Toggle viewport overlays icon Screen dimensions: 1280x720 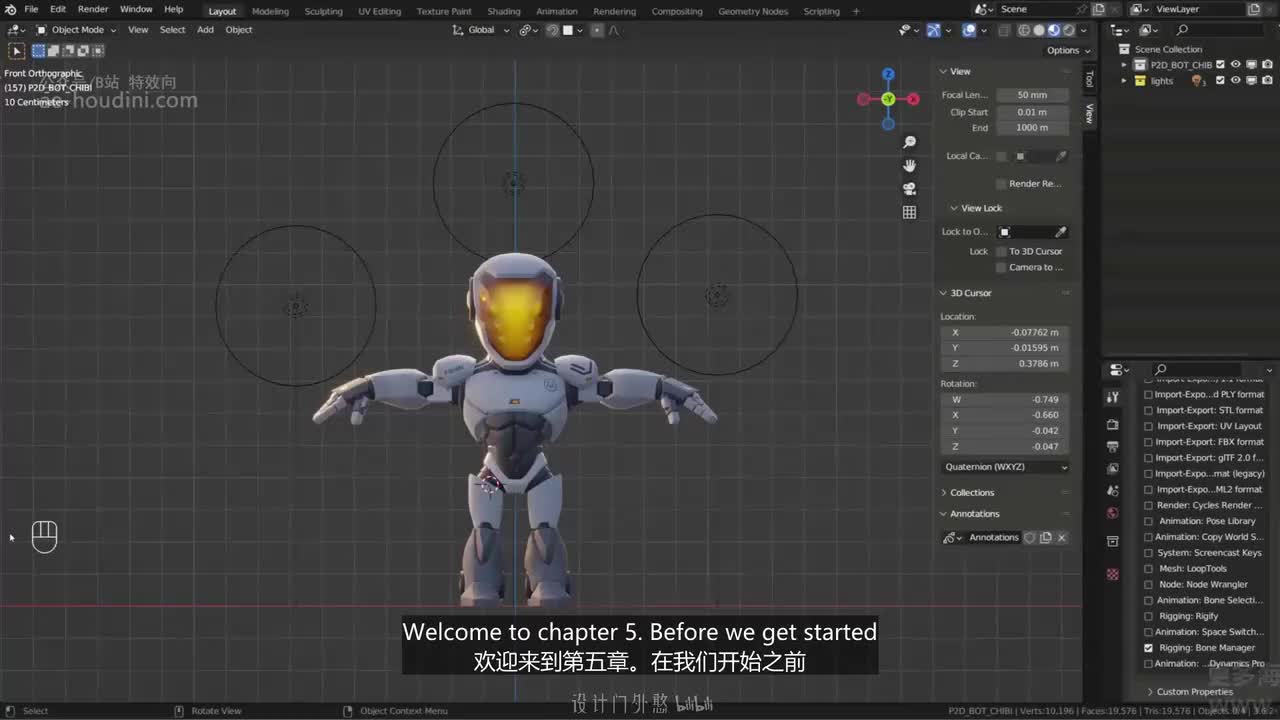click(968, 30)
